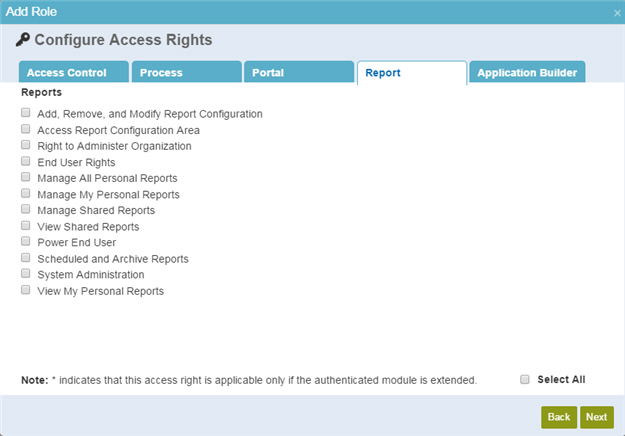Click the Report tab

point(412,73)
